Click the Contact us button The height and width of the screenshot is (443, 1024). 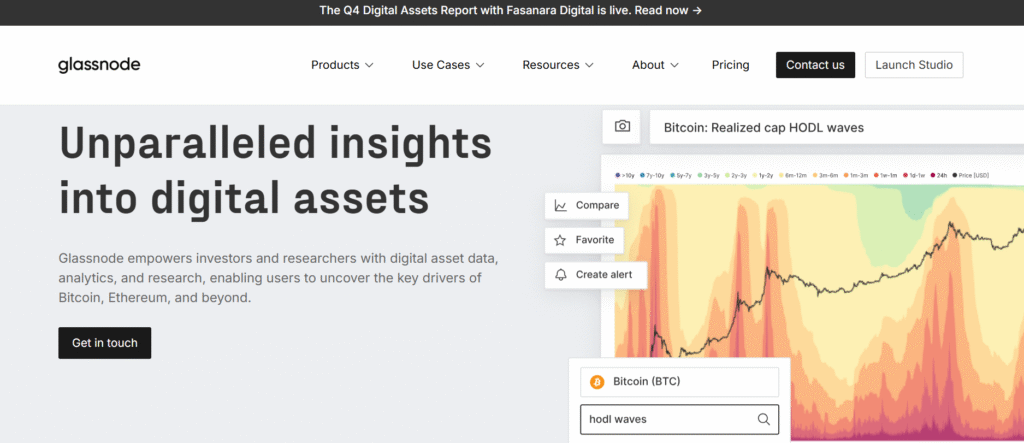pos(815,65)
